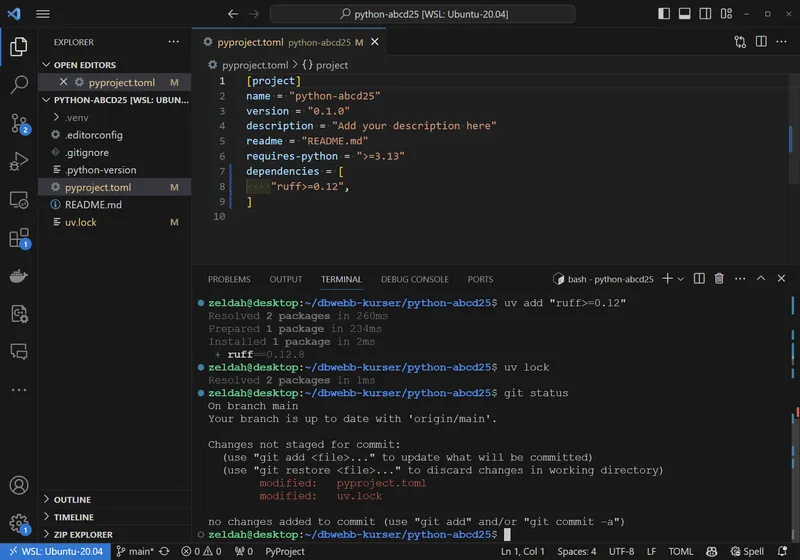This screenshot has height=560, width=800.
Task: Go back in navigation history
Action: coord(233,14)
